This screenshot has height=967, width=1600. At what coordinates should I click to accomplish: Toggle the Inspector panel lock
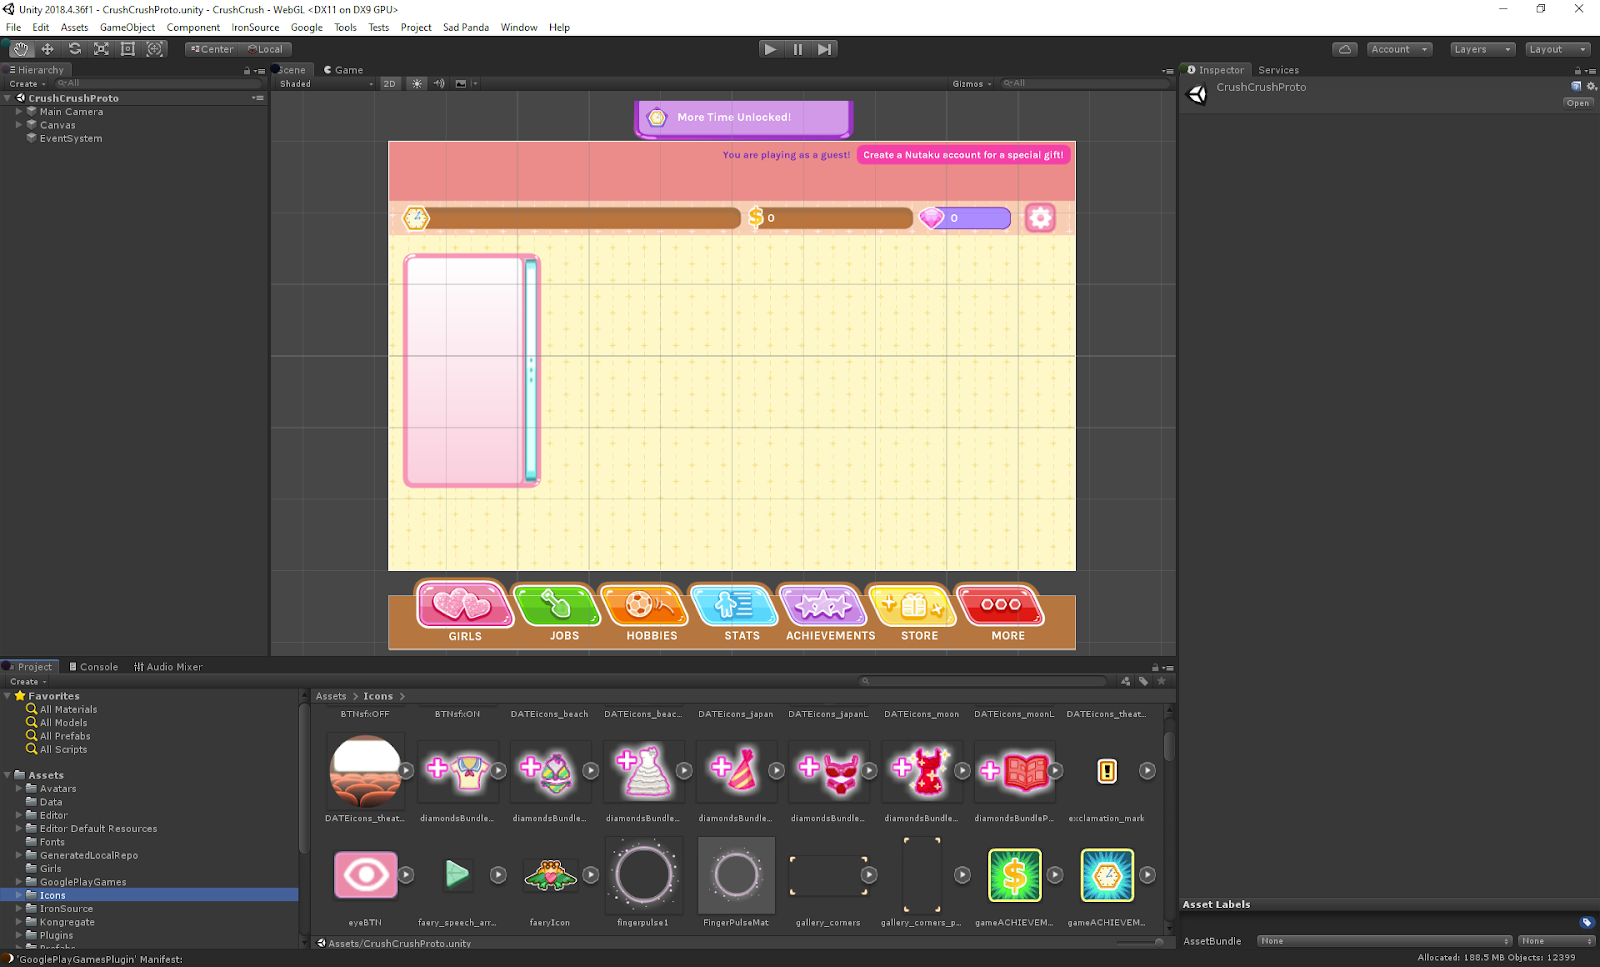click(1578, 71)
